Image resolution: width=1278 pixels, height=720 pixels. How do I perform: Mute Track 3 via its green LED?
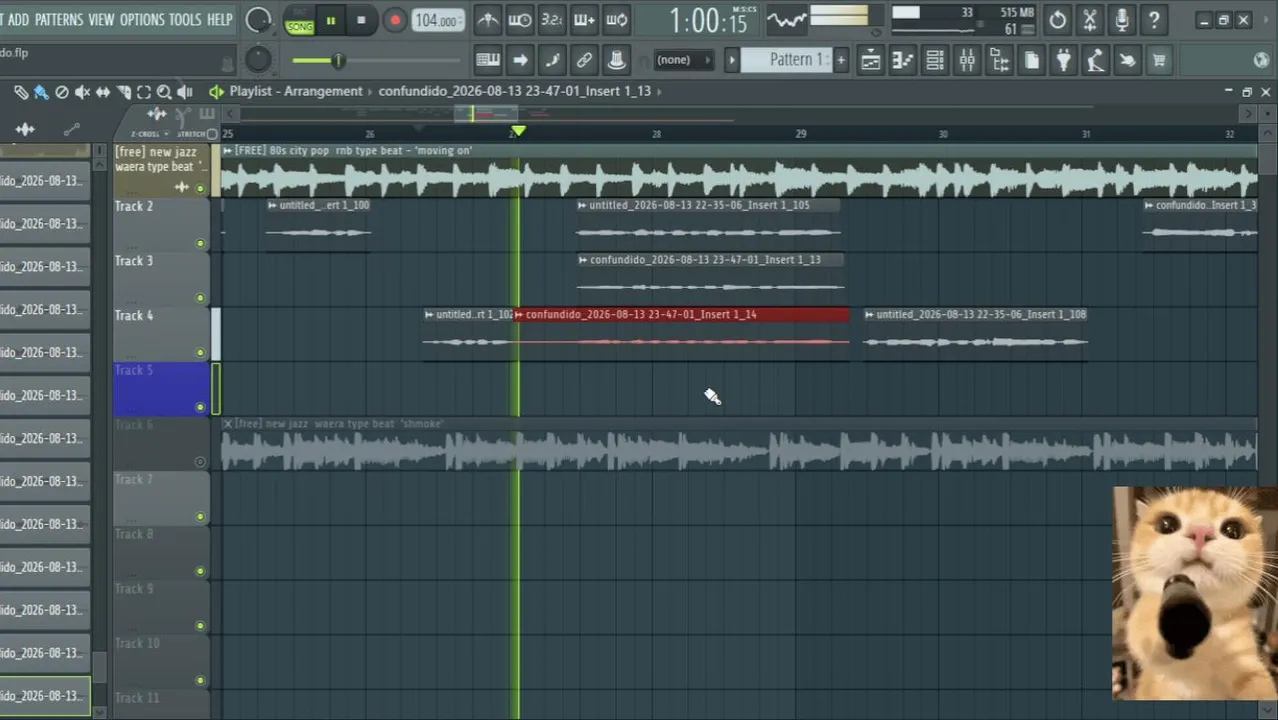[x=200, y=298]
